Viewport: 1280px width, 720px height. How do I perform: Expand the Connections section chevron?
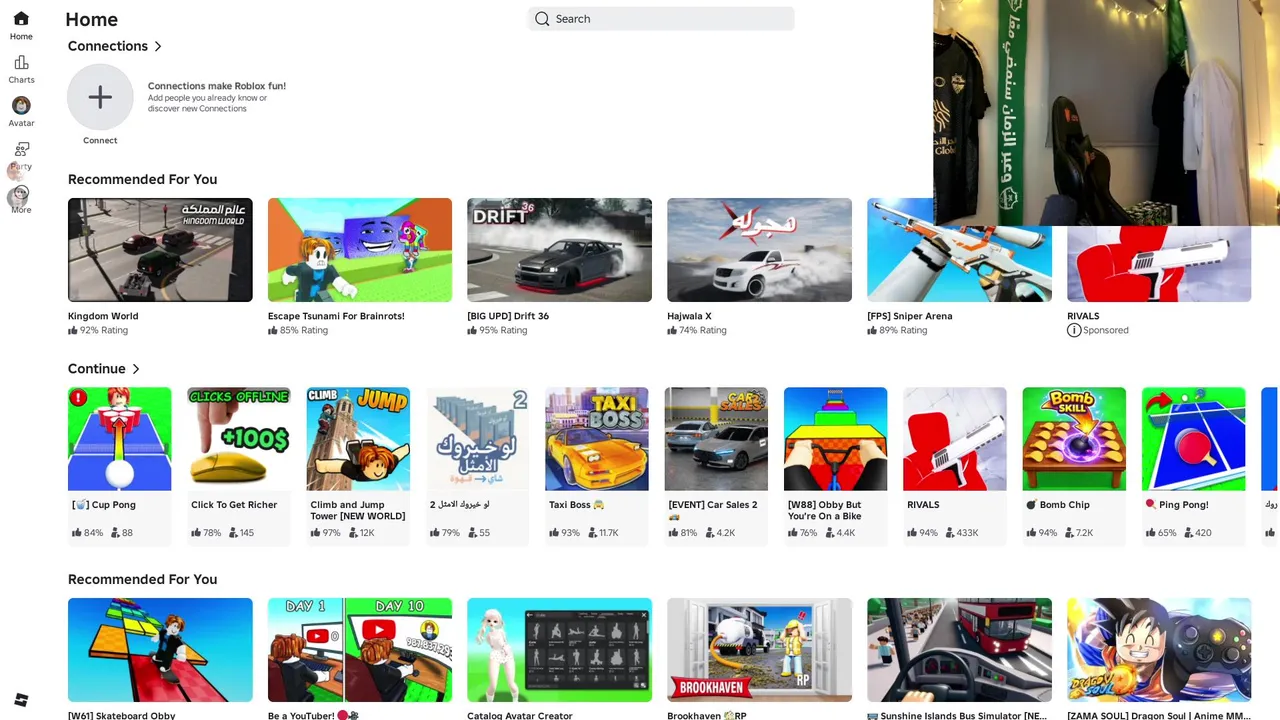[x=158, y=46]
